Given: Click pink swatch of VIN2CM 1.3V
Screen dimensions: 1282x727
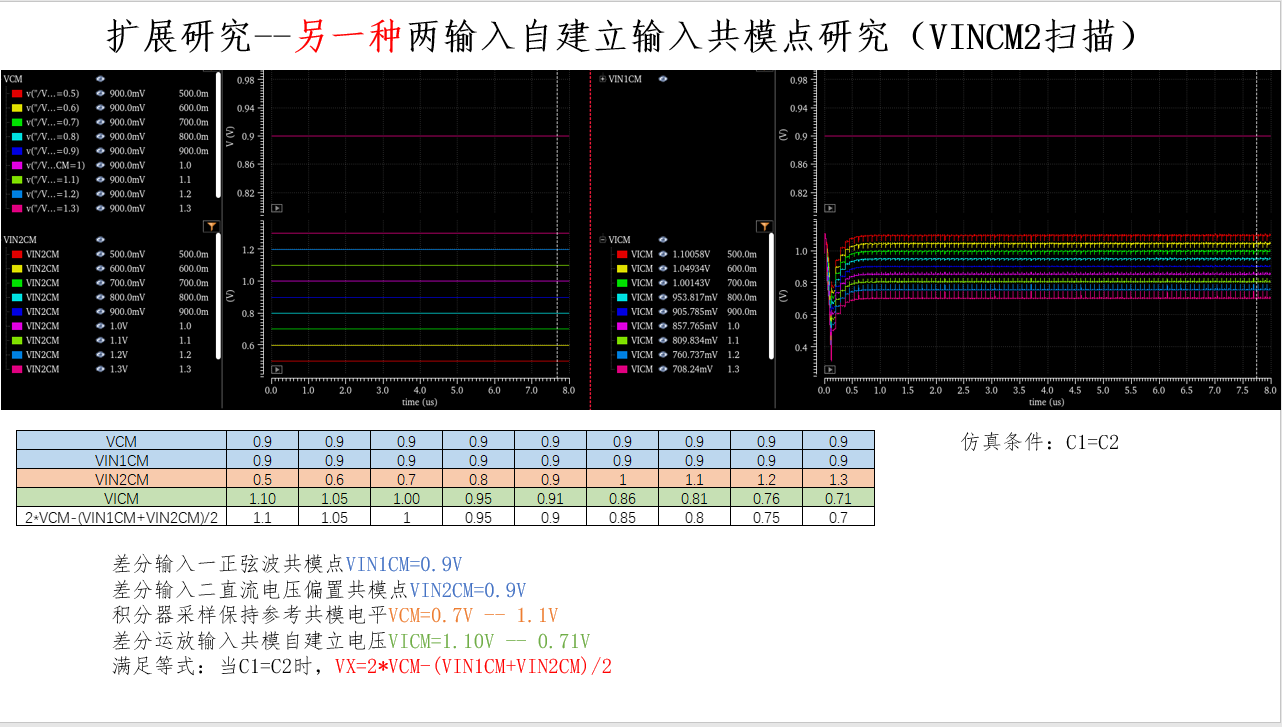Looking at the screenshot, I should click(17, 369).
